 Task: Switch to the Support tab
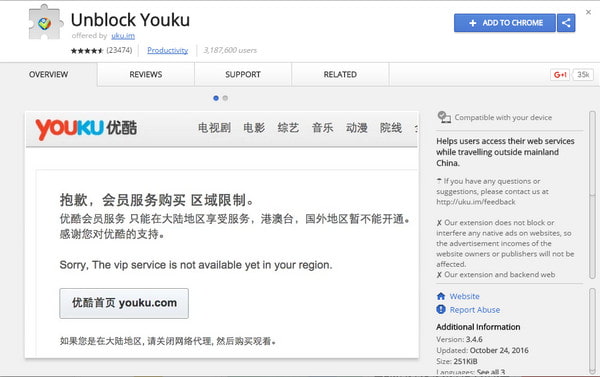pyautogui.click(x=243, y=75)
